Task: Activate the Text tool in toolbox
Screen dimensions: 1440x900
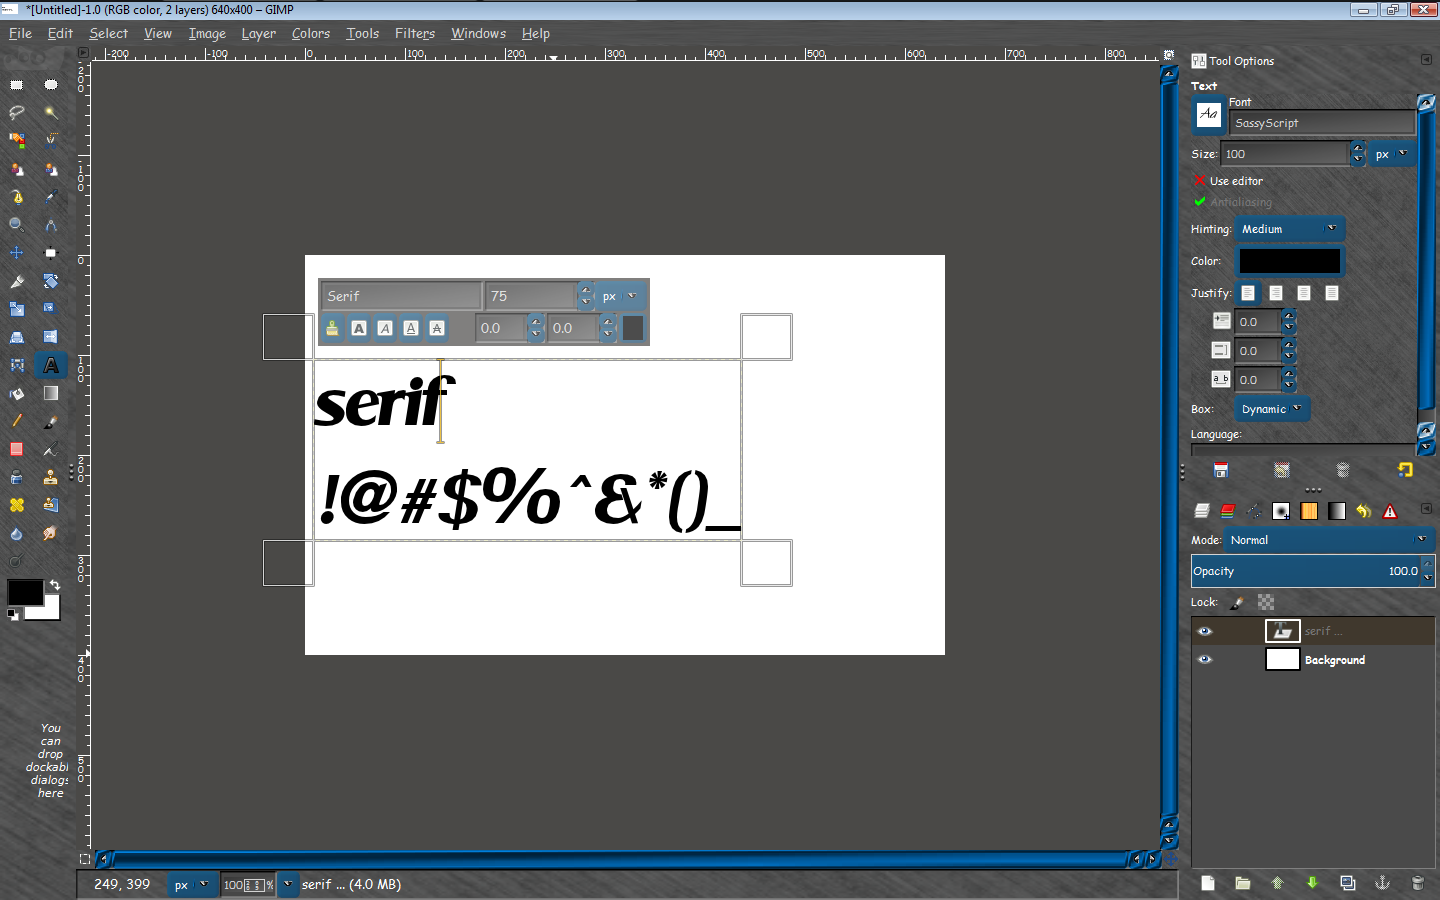Action: coord(51,365)
